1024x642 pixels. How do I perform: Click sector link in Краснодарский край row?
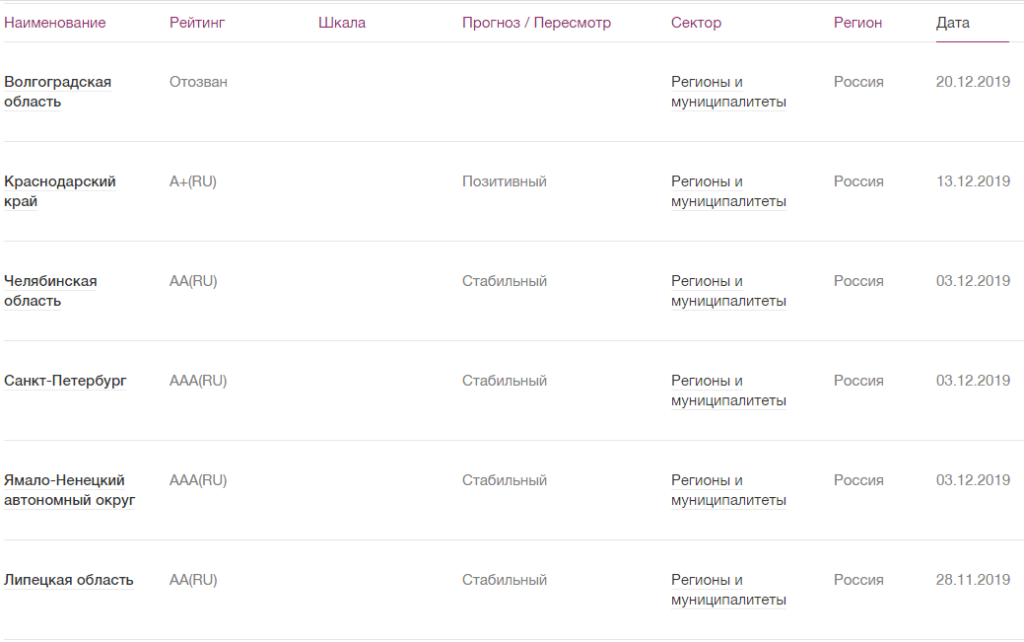tap(728, 191)
